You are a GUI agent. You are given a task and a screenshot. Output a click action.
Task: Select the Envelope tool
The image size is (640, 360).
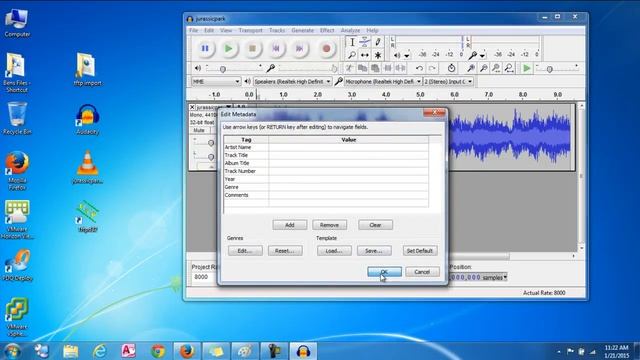[365, 42]
